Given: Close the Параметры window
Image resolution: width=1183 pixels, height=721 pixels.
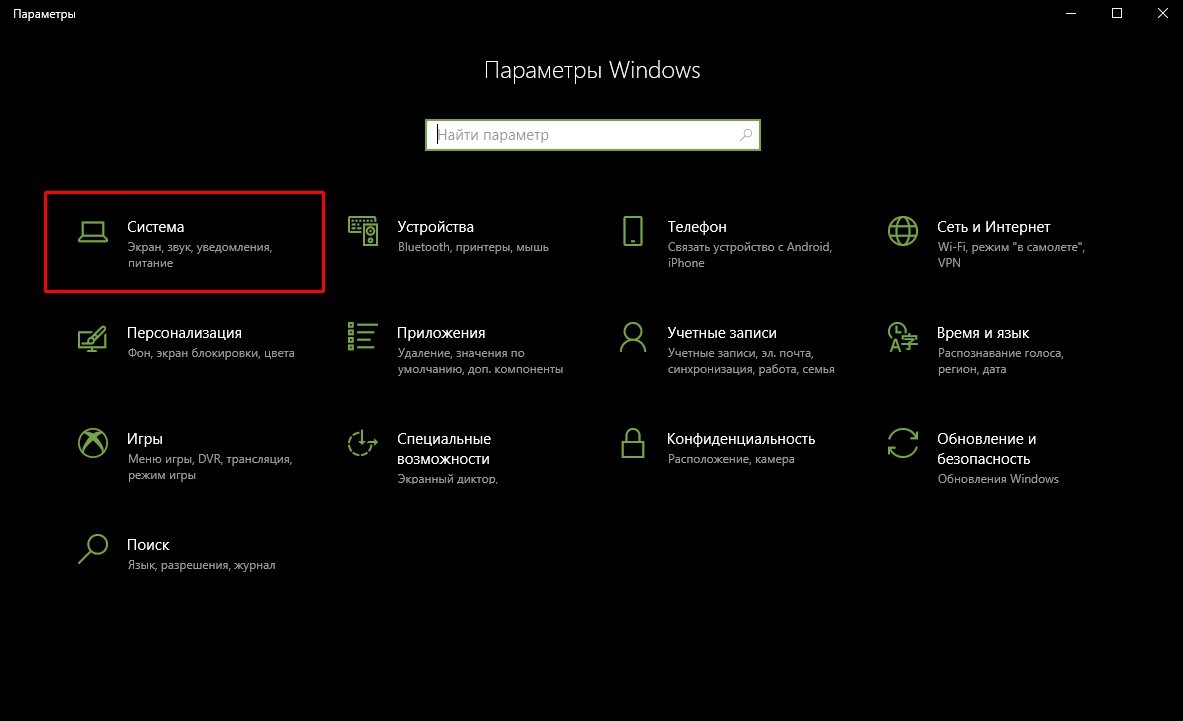Looking at the screenshot, I should 1163,14.
